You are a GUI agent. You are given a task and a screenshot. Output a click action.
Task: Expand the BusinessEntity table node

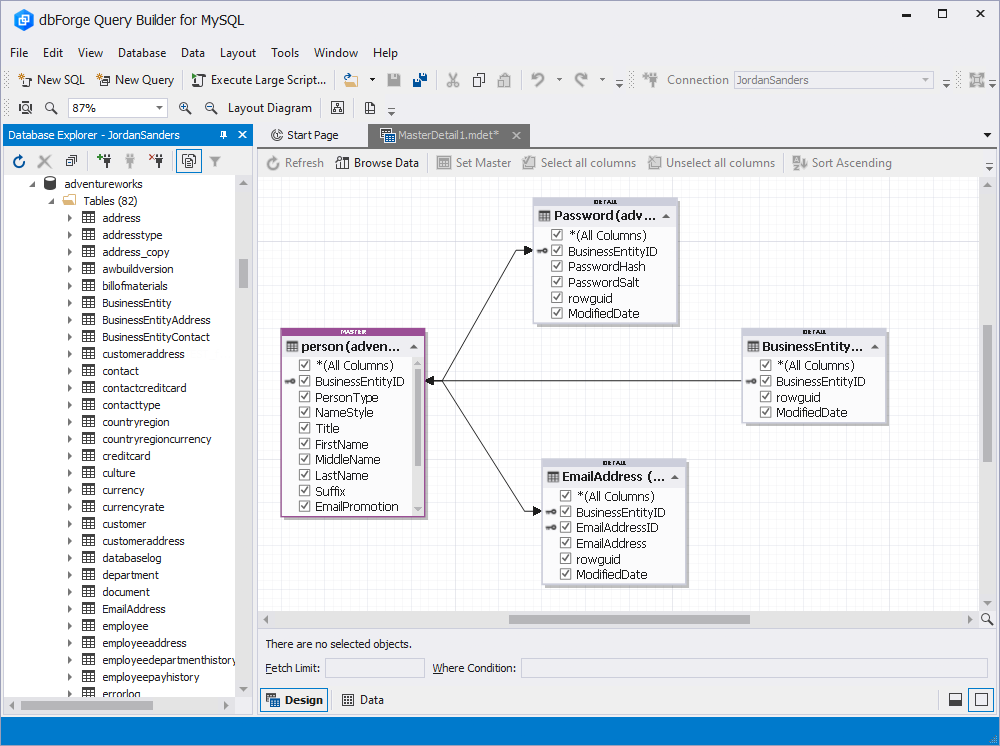(x=70, y=303)
